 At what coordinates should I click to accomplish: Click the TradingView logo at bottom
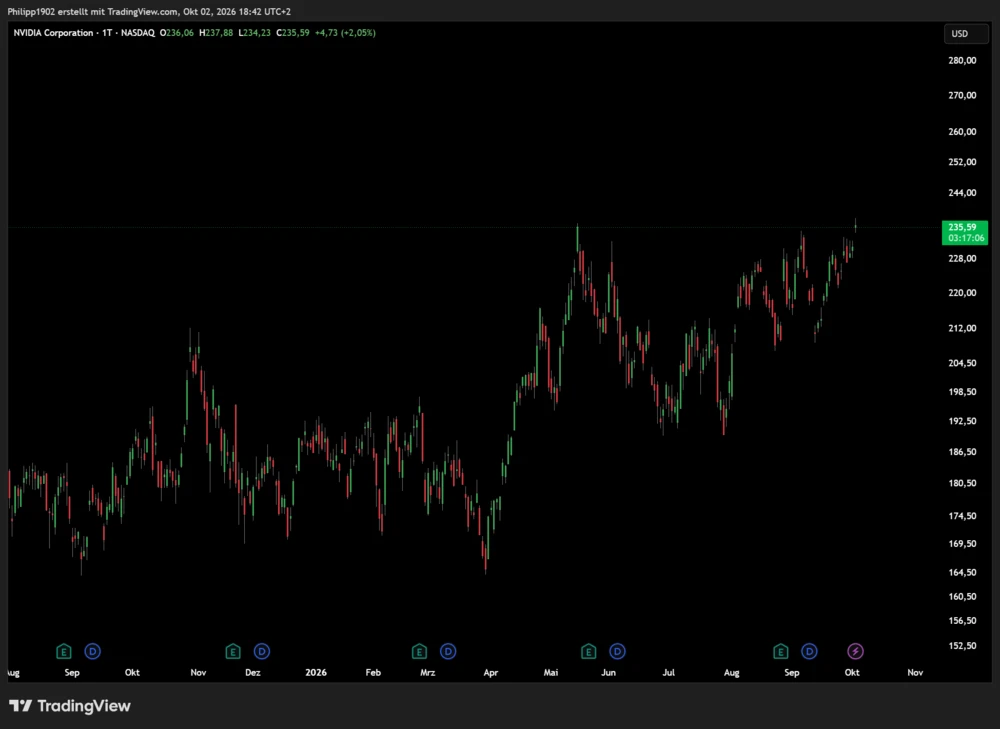pos(70,705)
